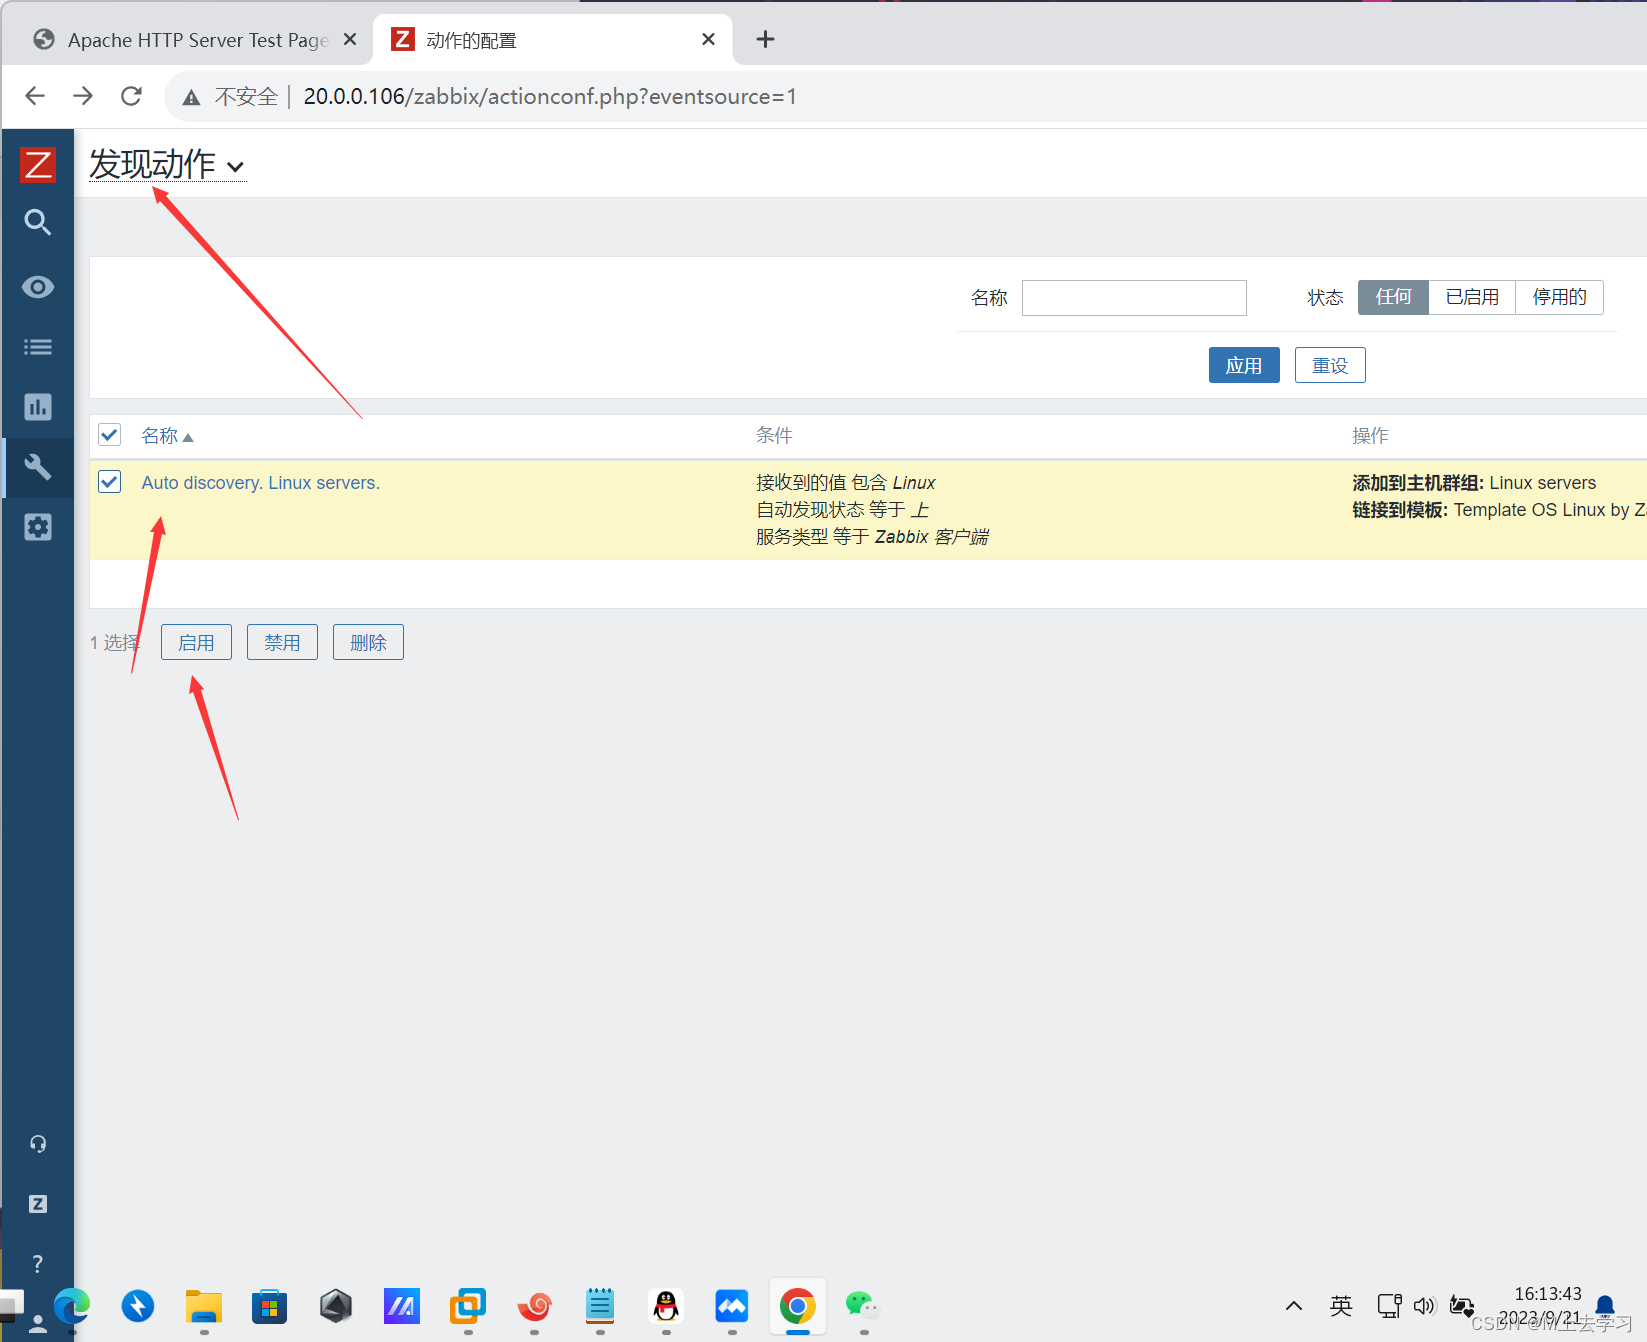The height and width of the screenshot is (1342, 1647).
Task: Go back with browser back arrow
Action: coord(35,96)
